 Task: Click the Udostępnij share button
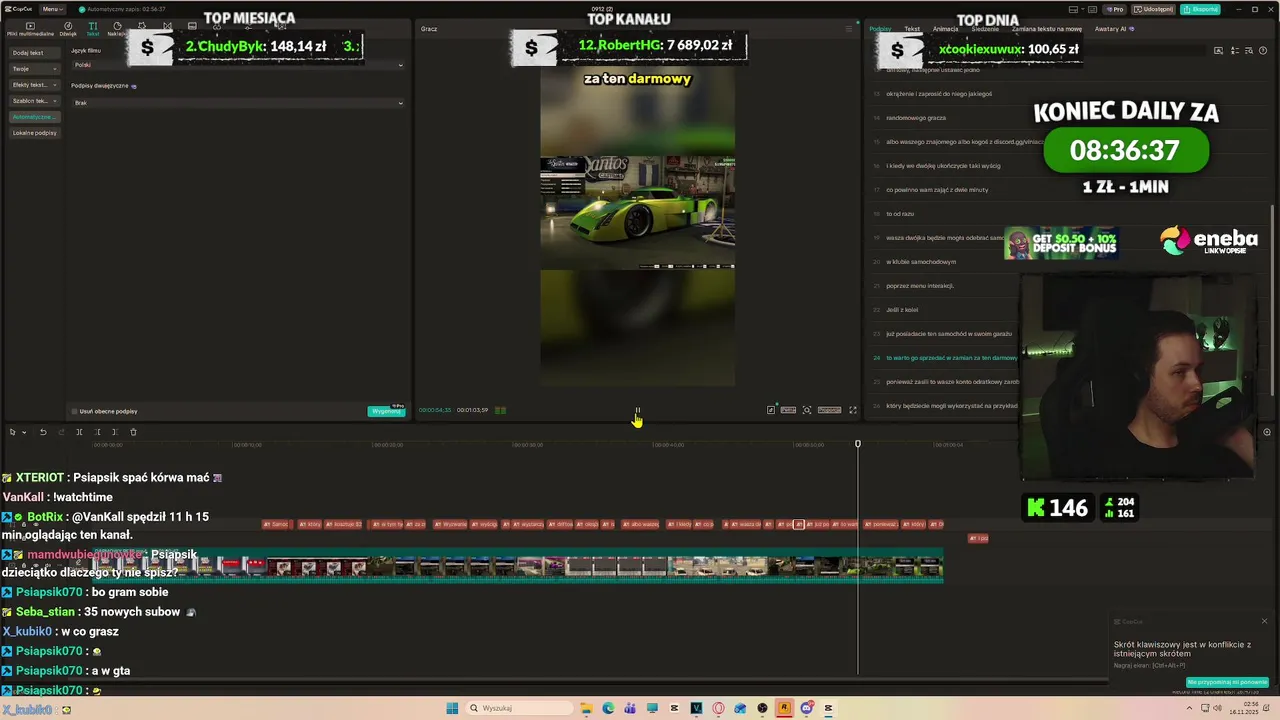click(1154, 9)
